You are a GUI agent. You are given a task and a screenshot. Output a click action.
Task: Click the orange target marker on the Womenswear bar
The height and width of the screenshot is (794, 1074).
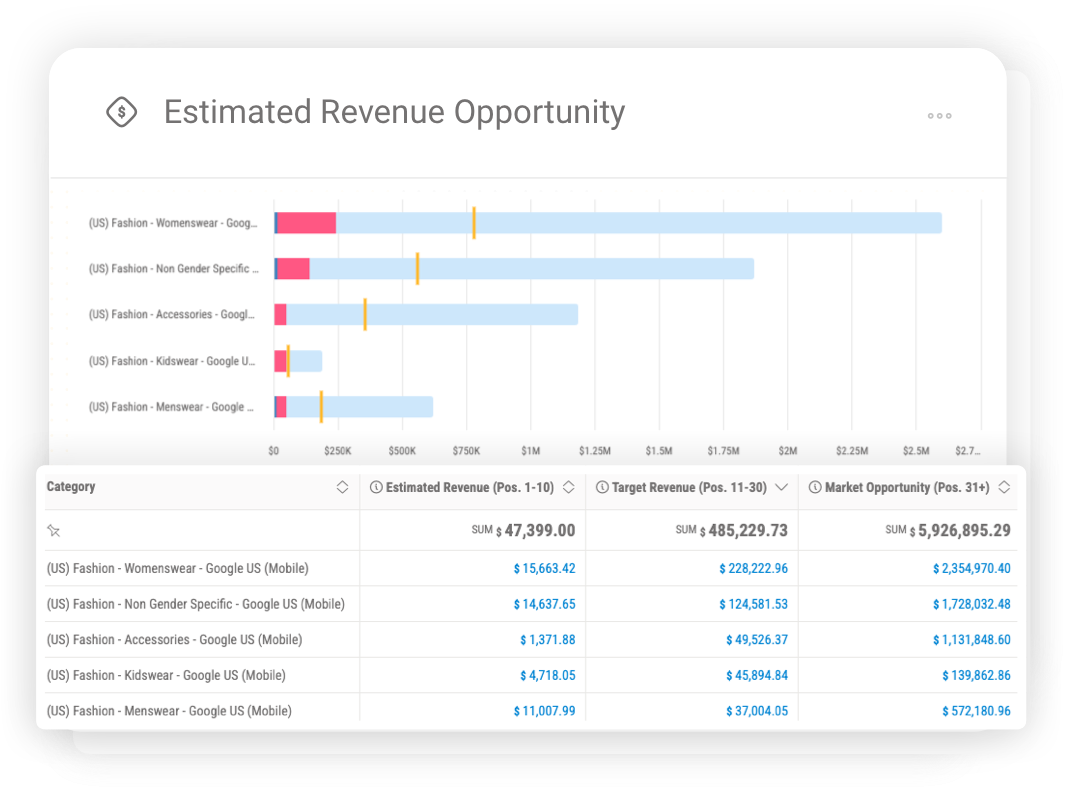(474, 222)
